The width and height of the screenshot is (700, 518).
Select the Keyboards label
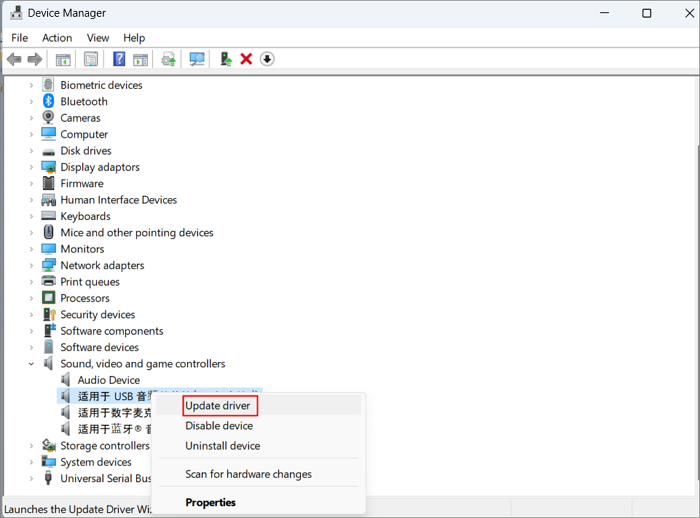(x=85, y=216)
